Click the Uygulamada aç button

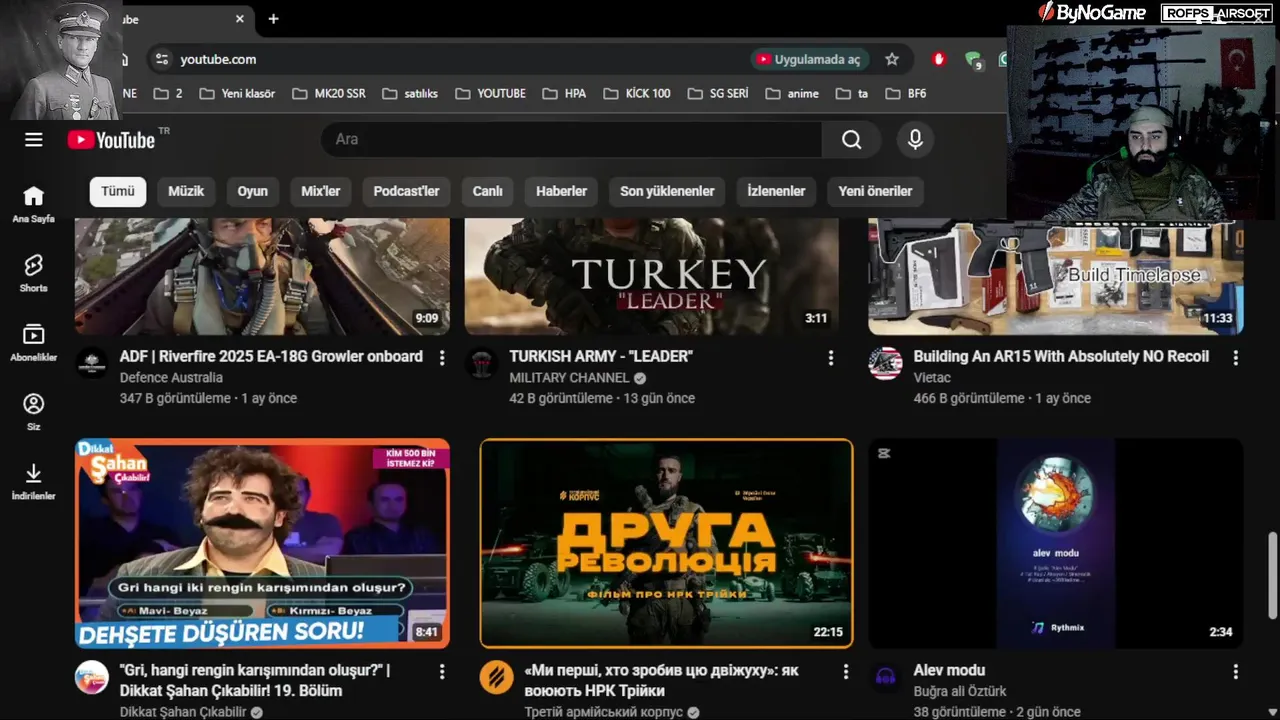click(x=808, y=59)
